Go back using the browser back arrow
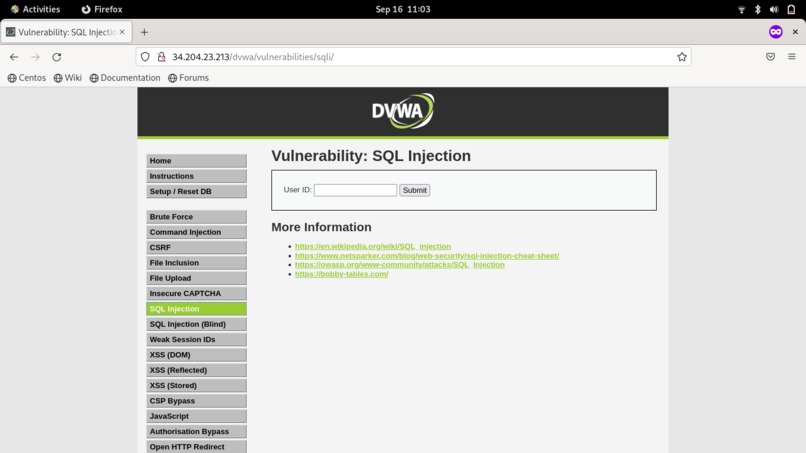Viewport: 806px width, 453px height. pos(14,57)
